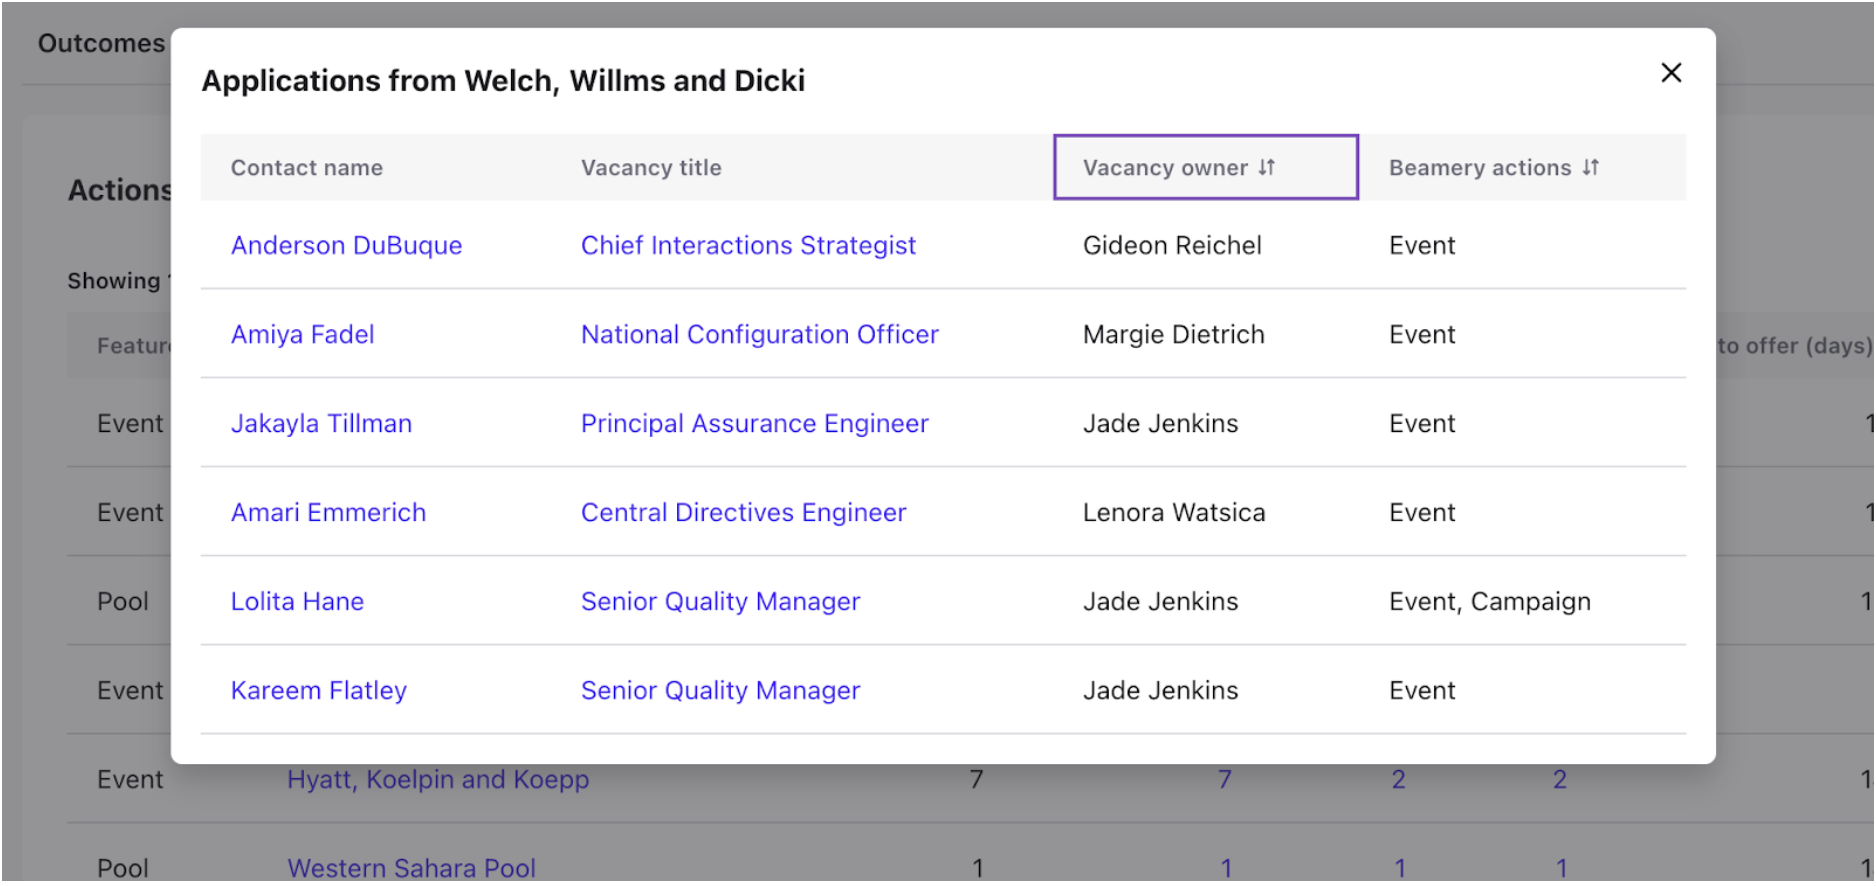Open Central Directives Engineer vacancy

click(x=744, y=513)
